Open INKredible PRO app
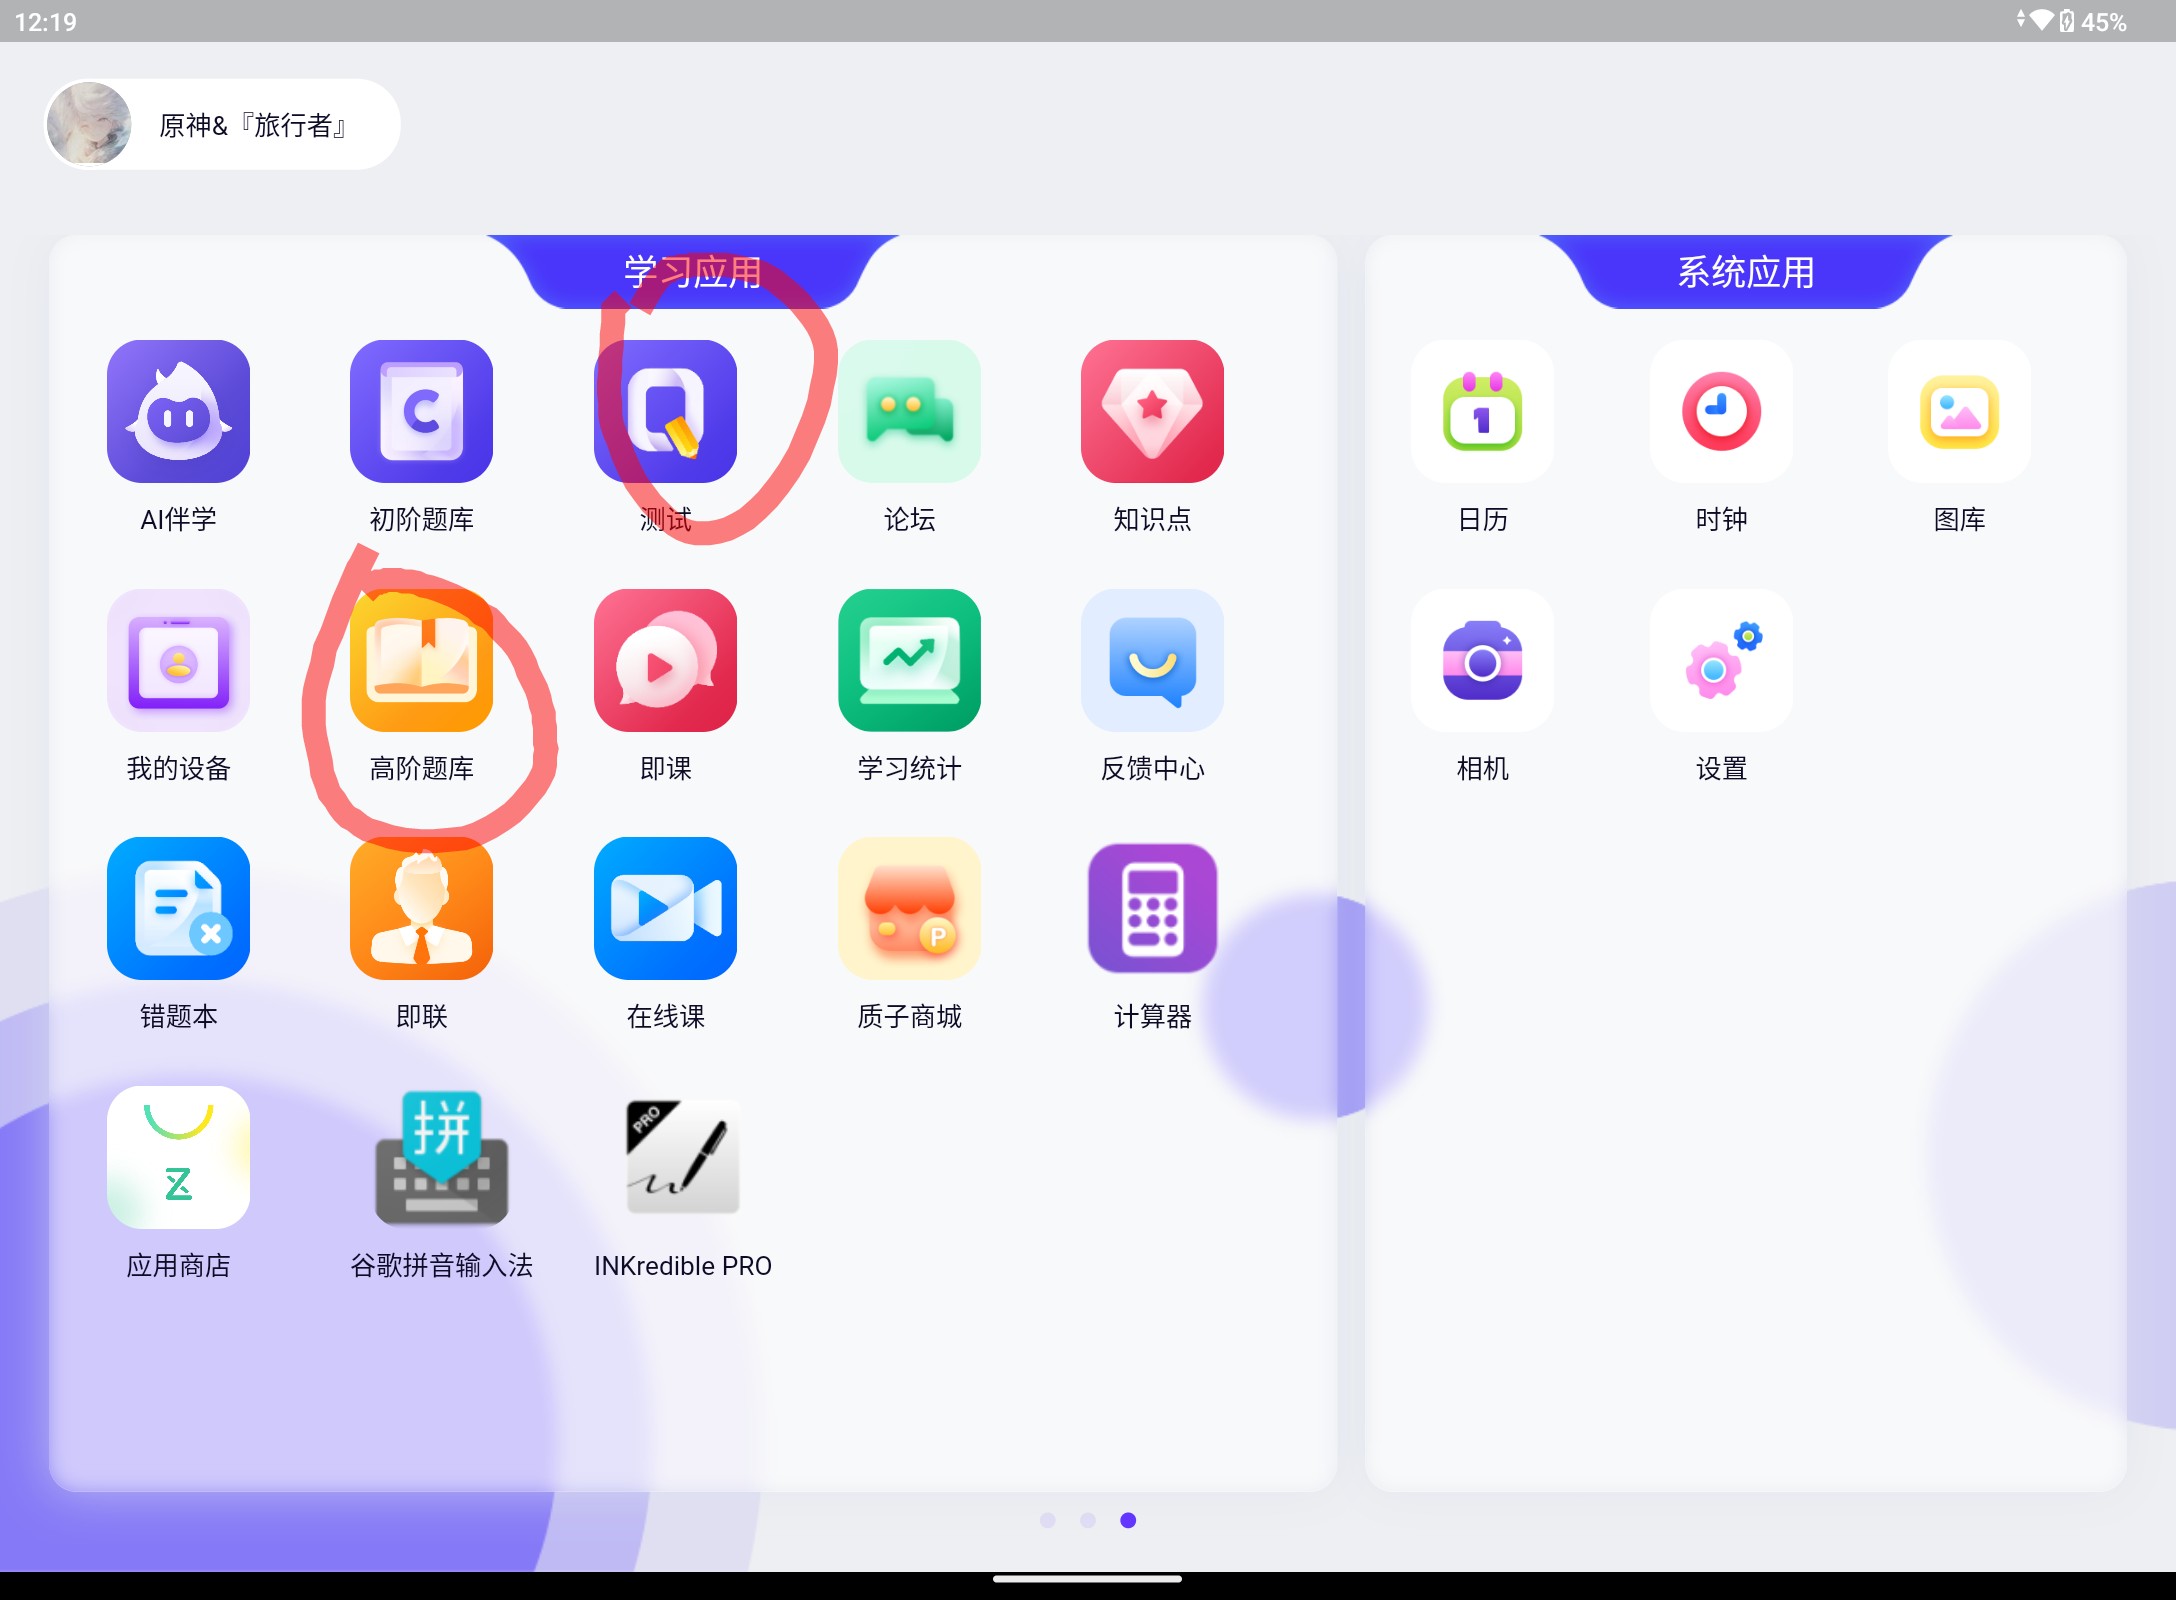The width and height of the screenshot is (2176, 1600). [683, 1157]
